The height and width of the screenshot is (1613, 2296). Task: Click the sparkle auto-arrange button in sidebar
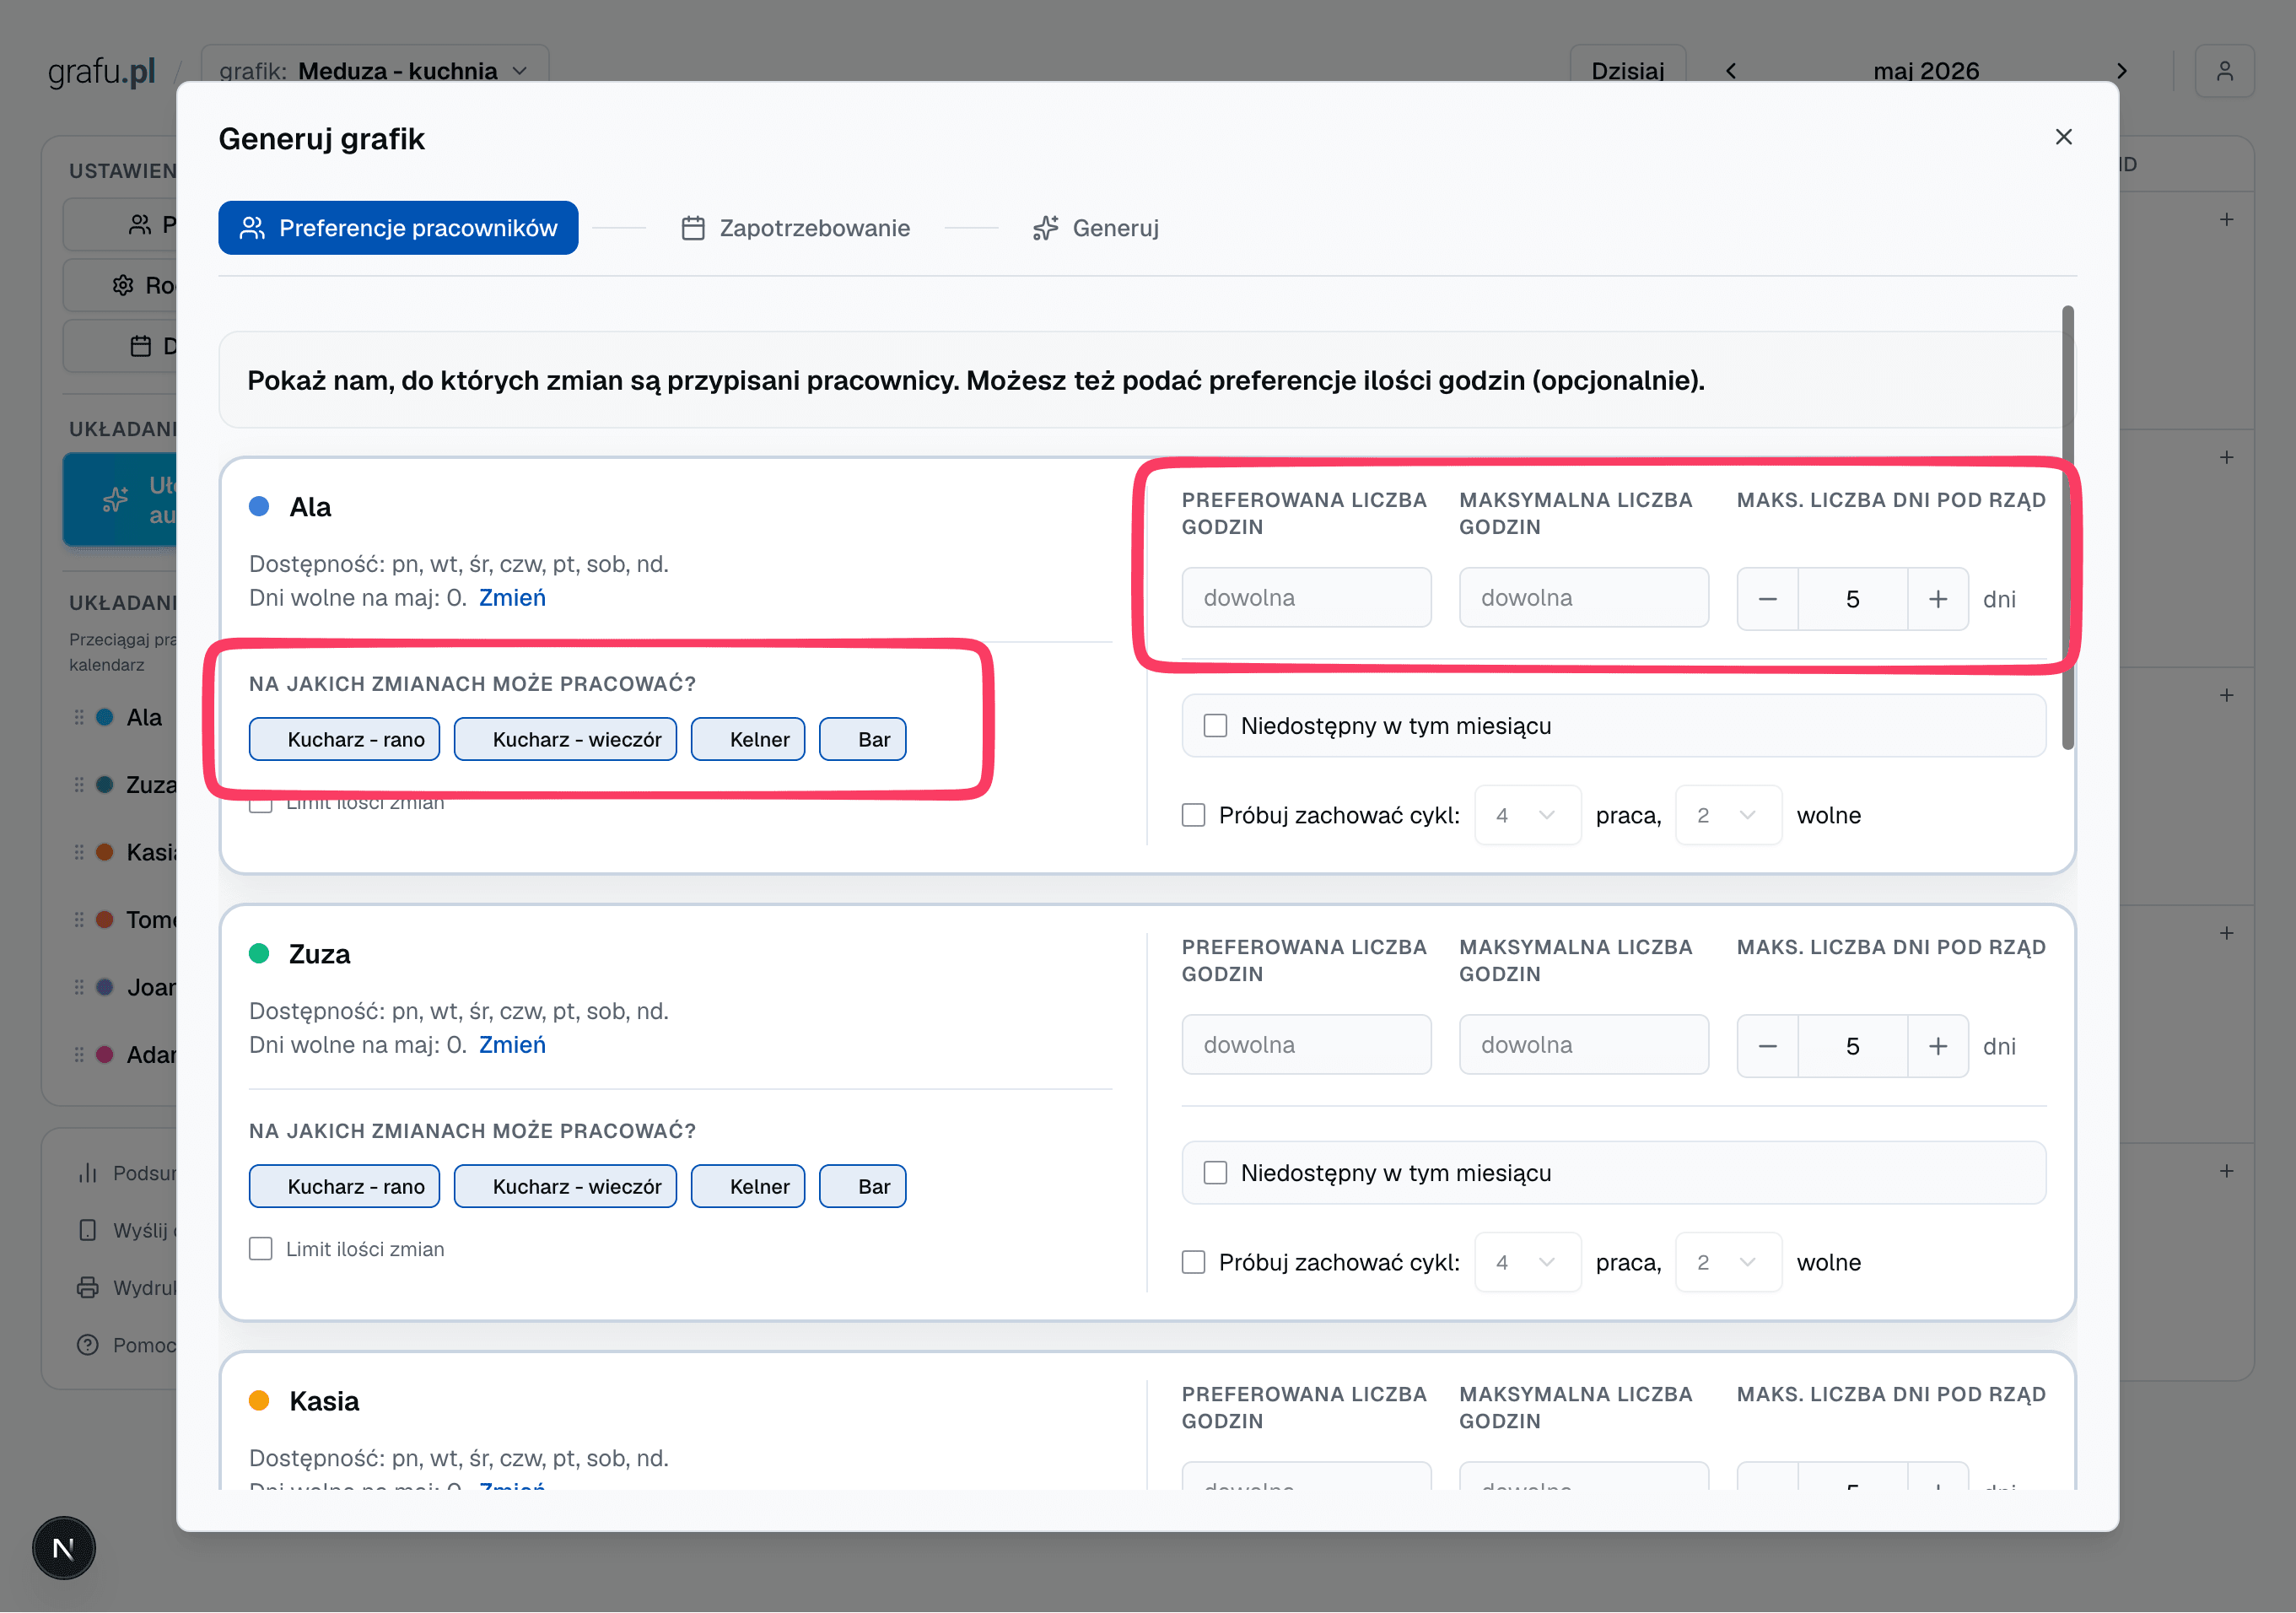[120, 499]
